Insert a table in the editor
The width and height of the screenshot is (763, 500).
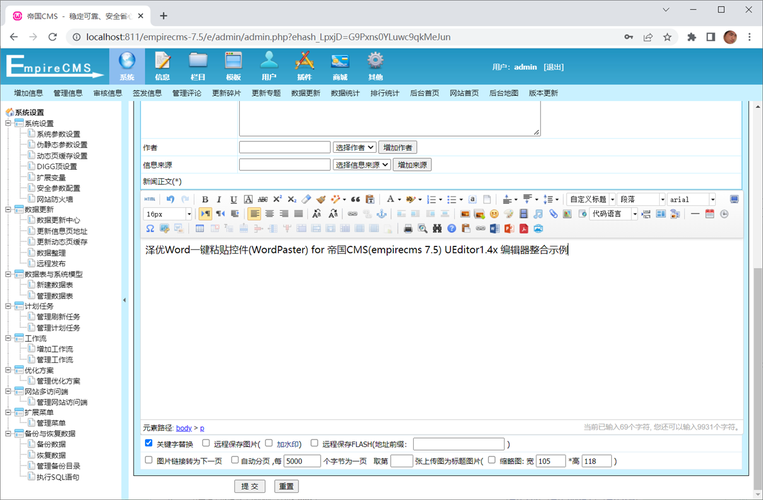200,229
